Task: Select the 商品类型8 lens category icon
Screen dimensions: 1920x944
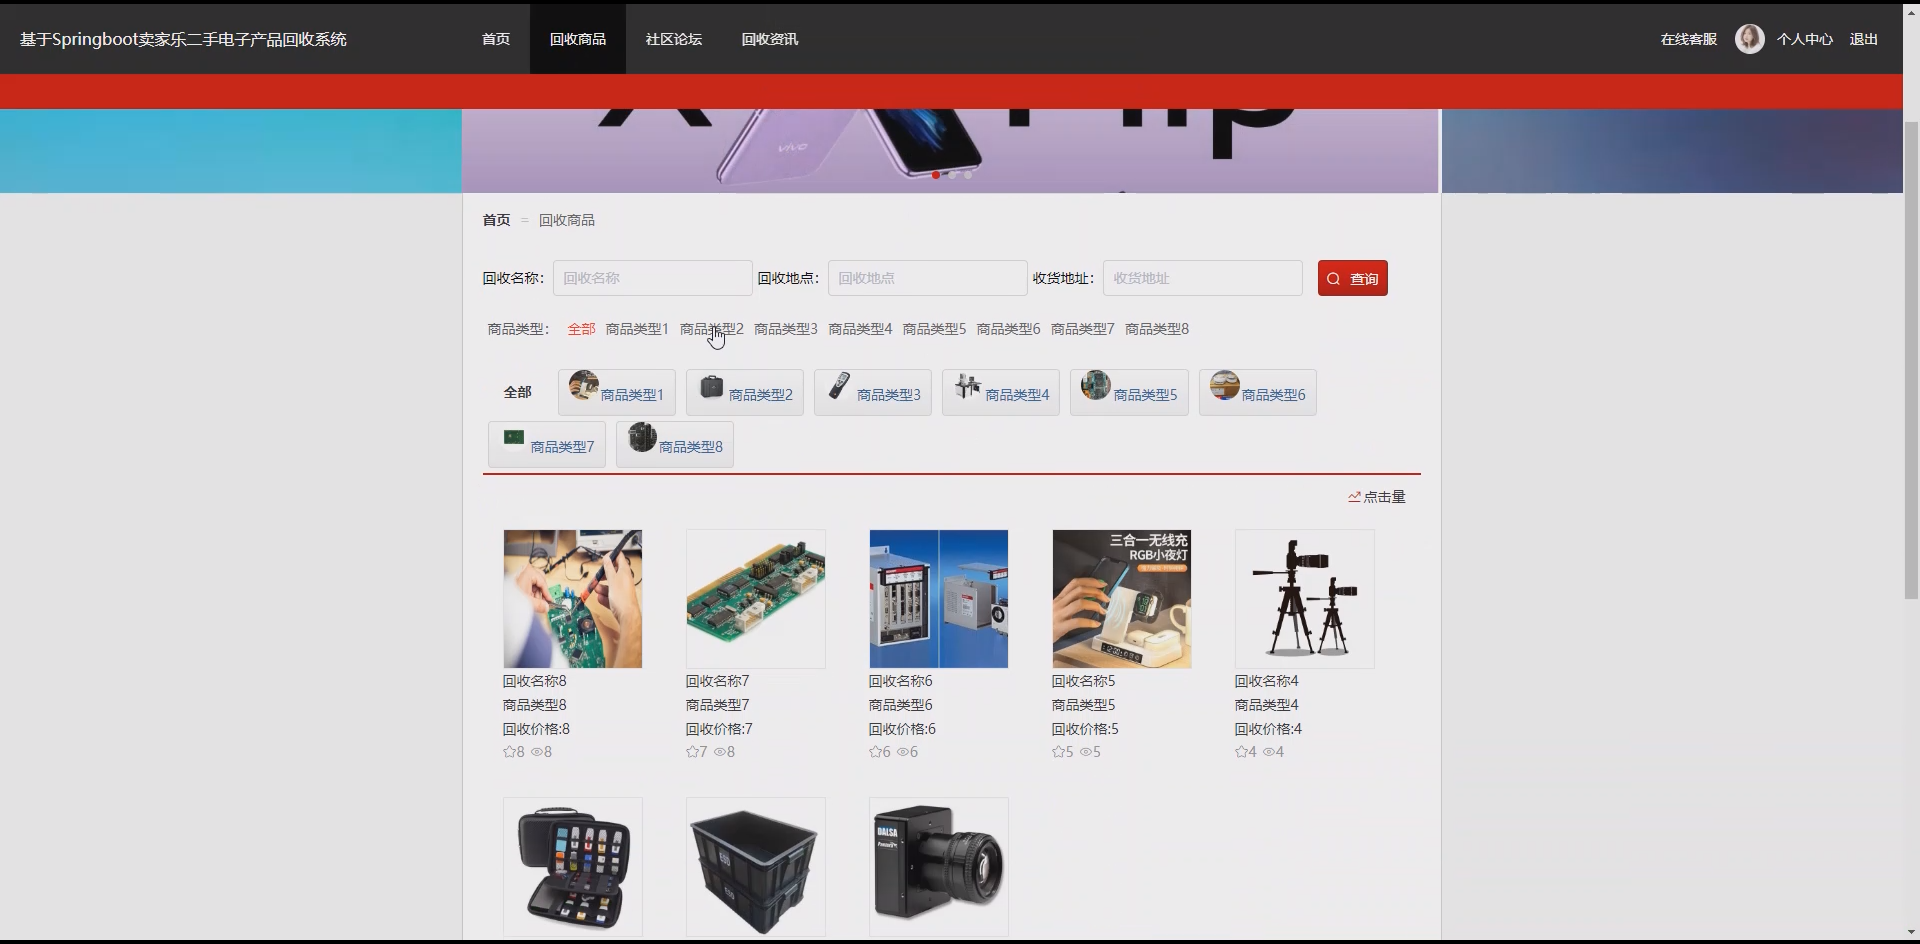Action: [x=642, y=440]
